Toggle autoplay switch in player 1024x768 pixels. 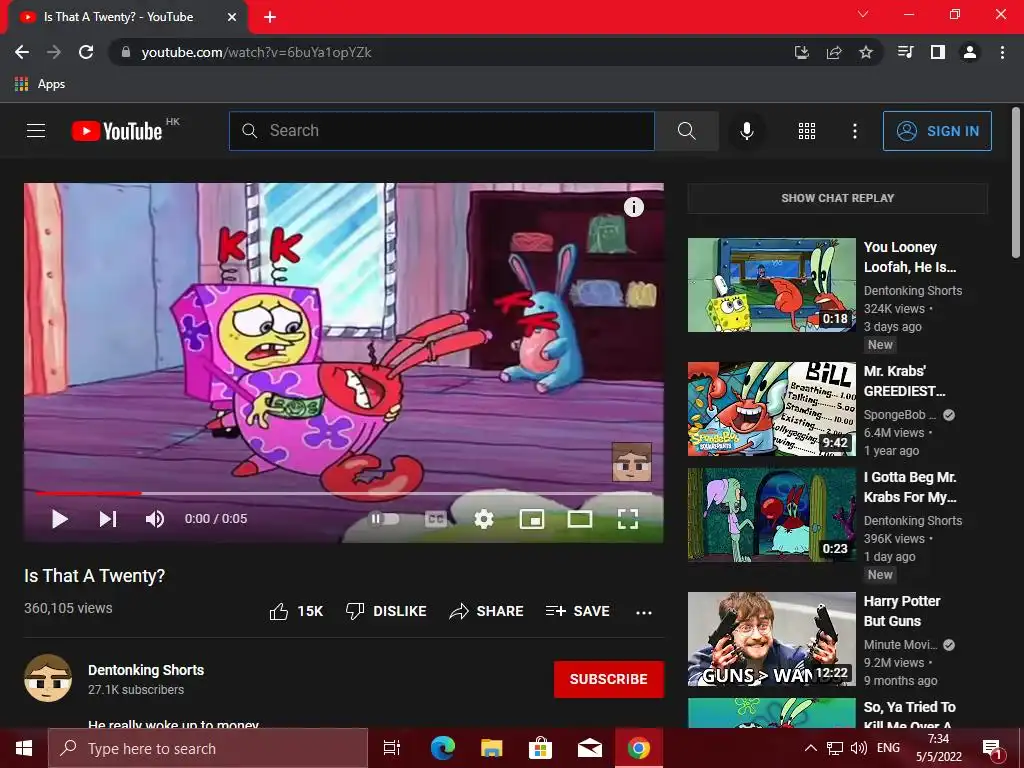coord(385,519)
